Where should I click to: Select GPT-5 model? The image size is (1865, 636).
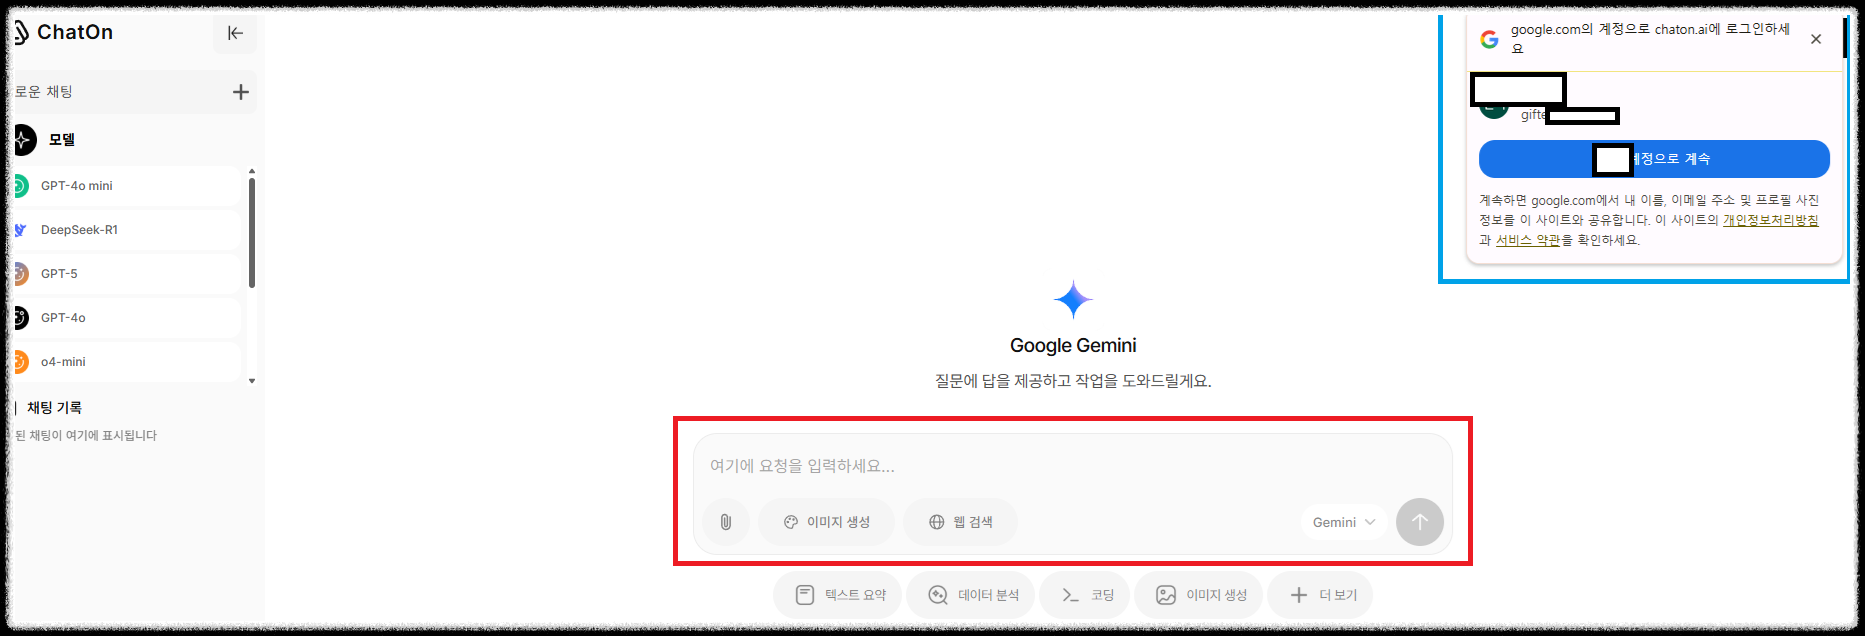coord(126,274)
